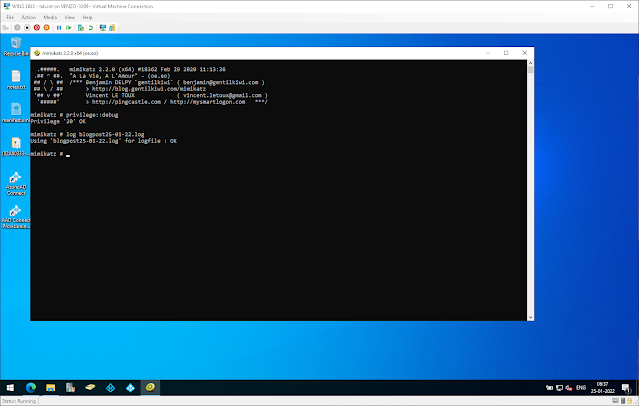This screenshot has width=639, height=406.
Task: Open the Media menu
Action: tap(50, 17)
